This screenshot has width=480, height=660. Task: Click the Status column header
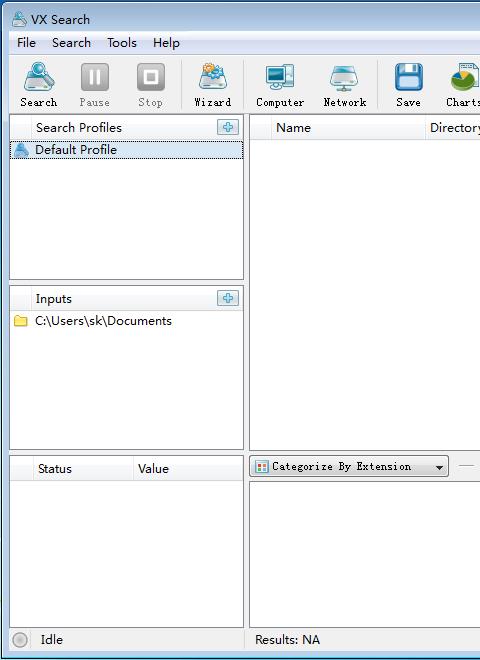pos(83,468)
